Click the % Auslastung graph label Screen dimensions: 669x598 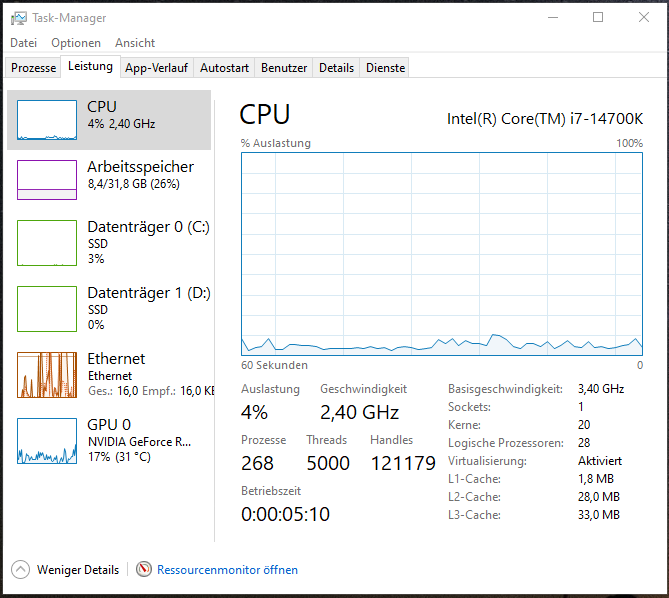pos(276,143)
